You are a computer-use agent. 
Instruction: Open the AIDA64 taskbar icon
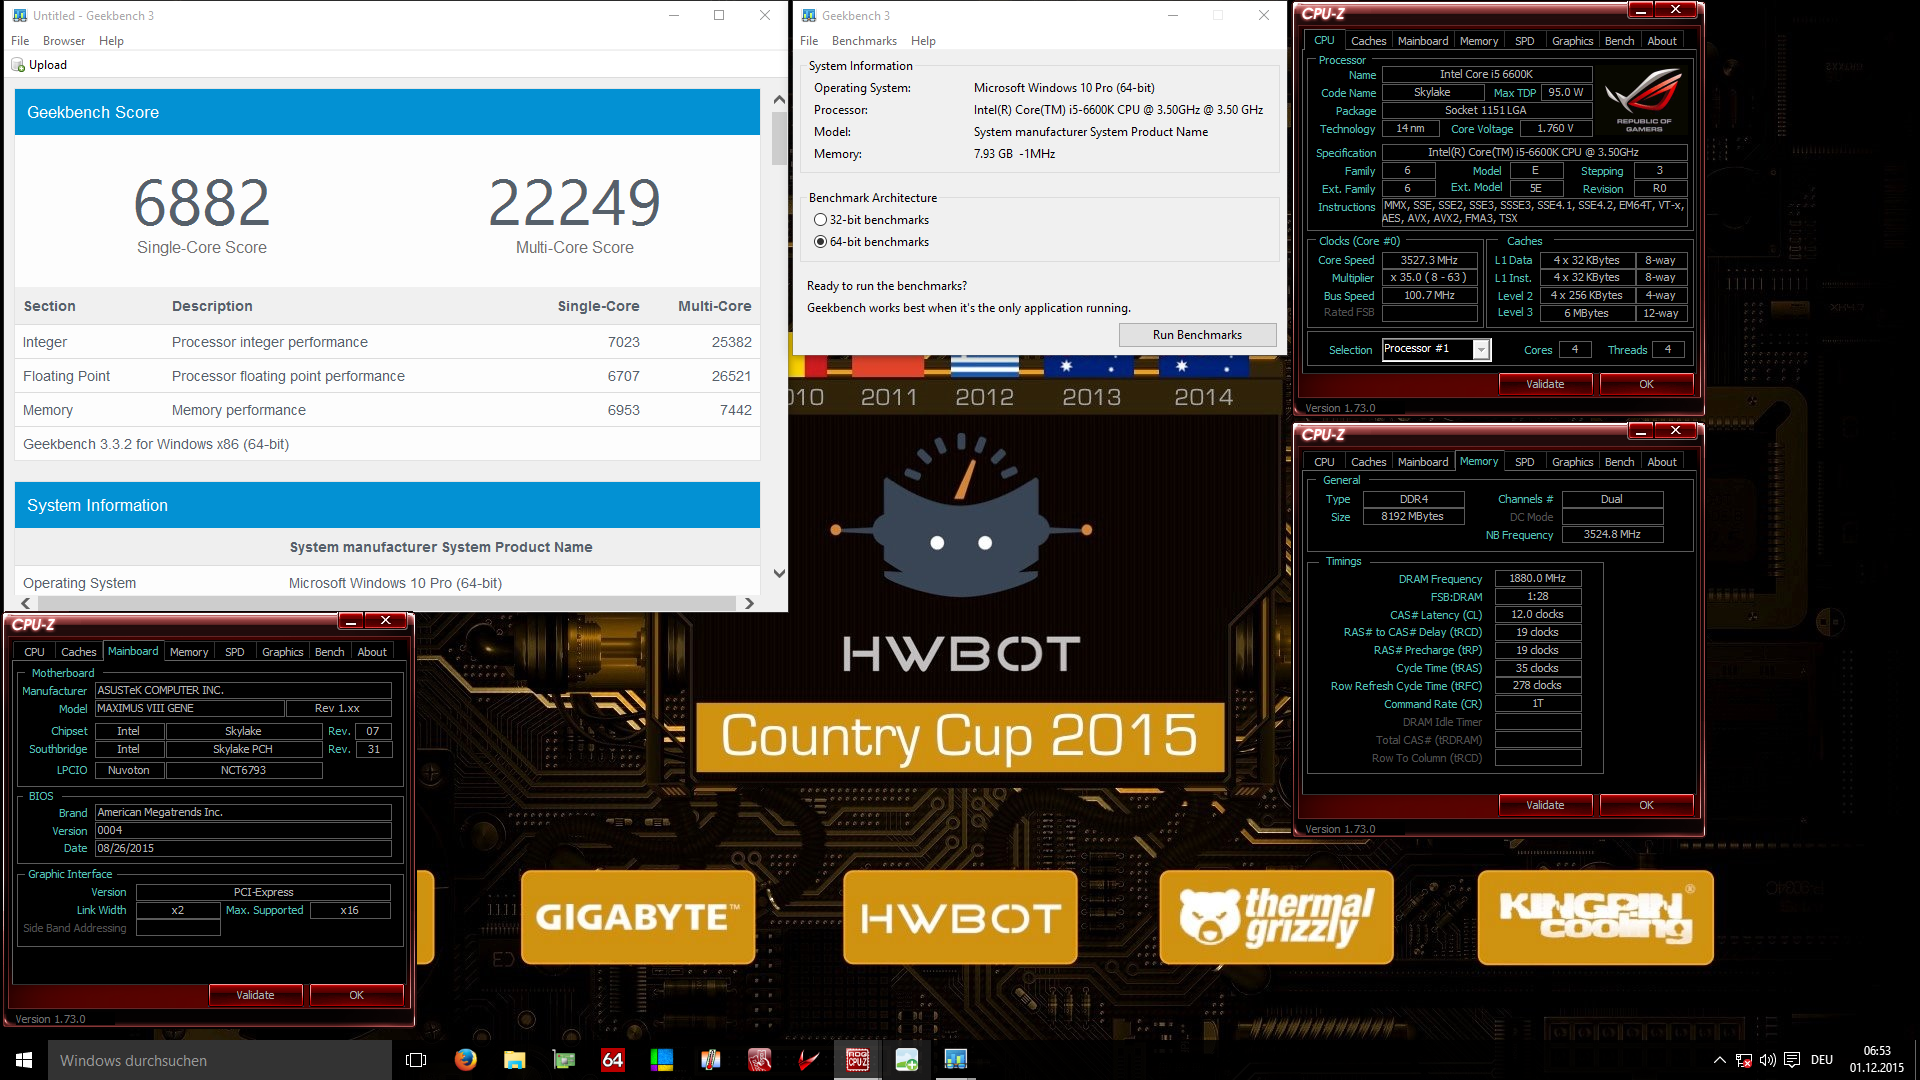click(x=613, y=1060)
